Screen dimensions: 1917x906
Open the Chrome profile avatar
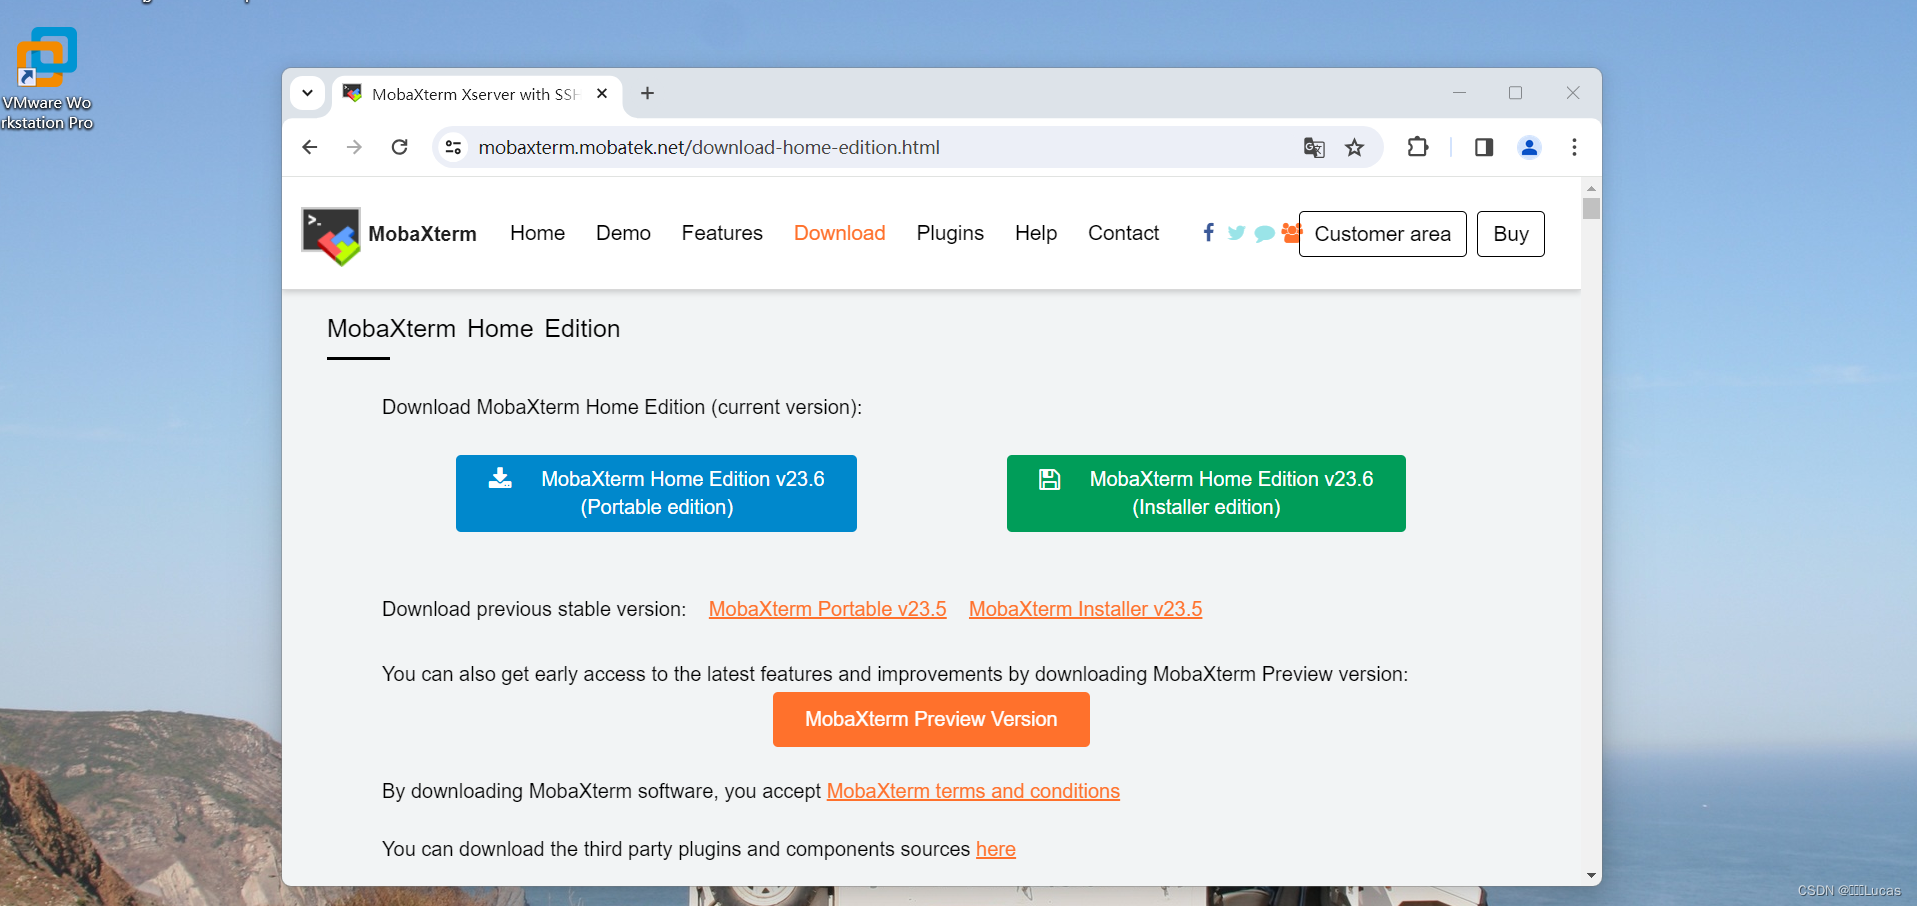click(1529, 147)
